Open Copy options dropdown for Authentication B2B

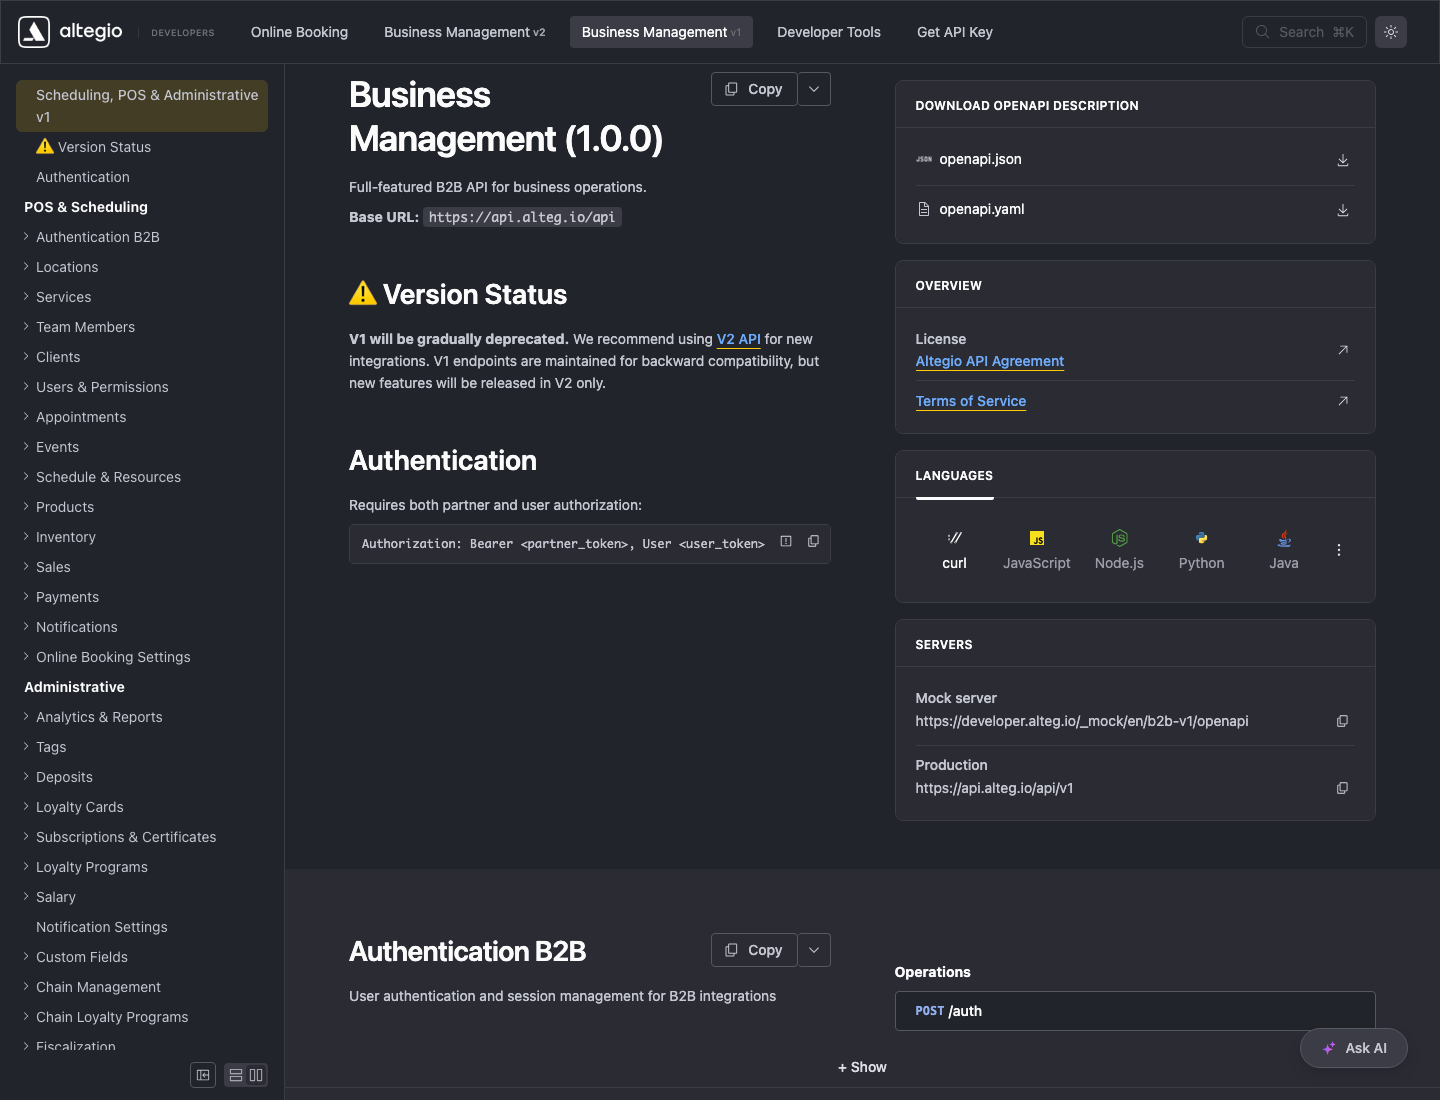814,950
